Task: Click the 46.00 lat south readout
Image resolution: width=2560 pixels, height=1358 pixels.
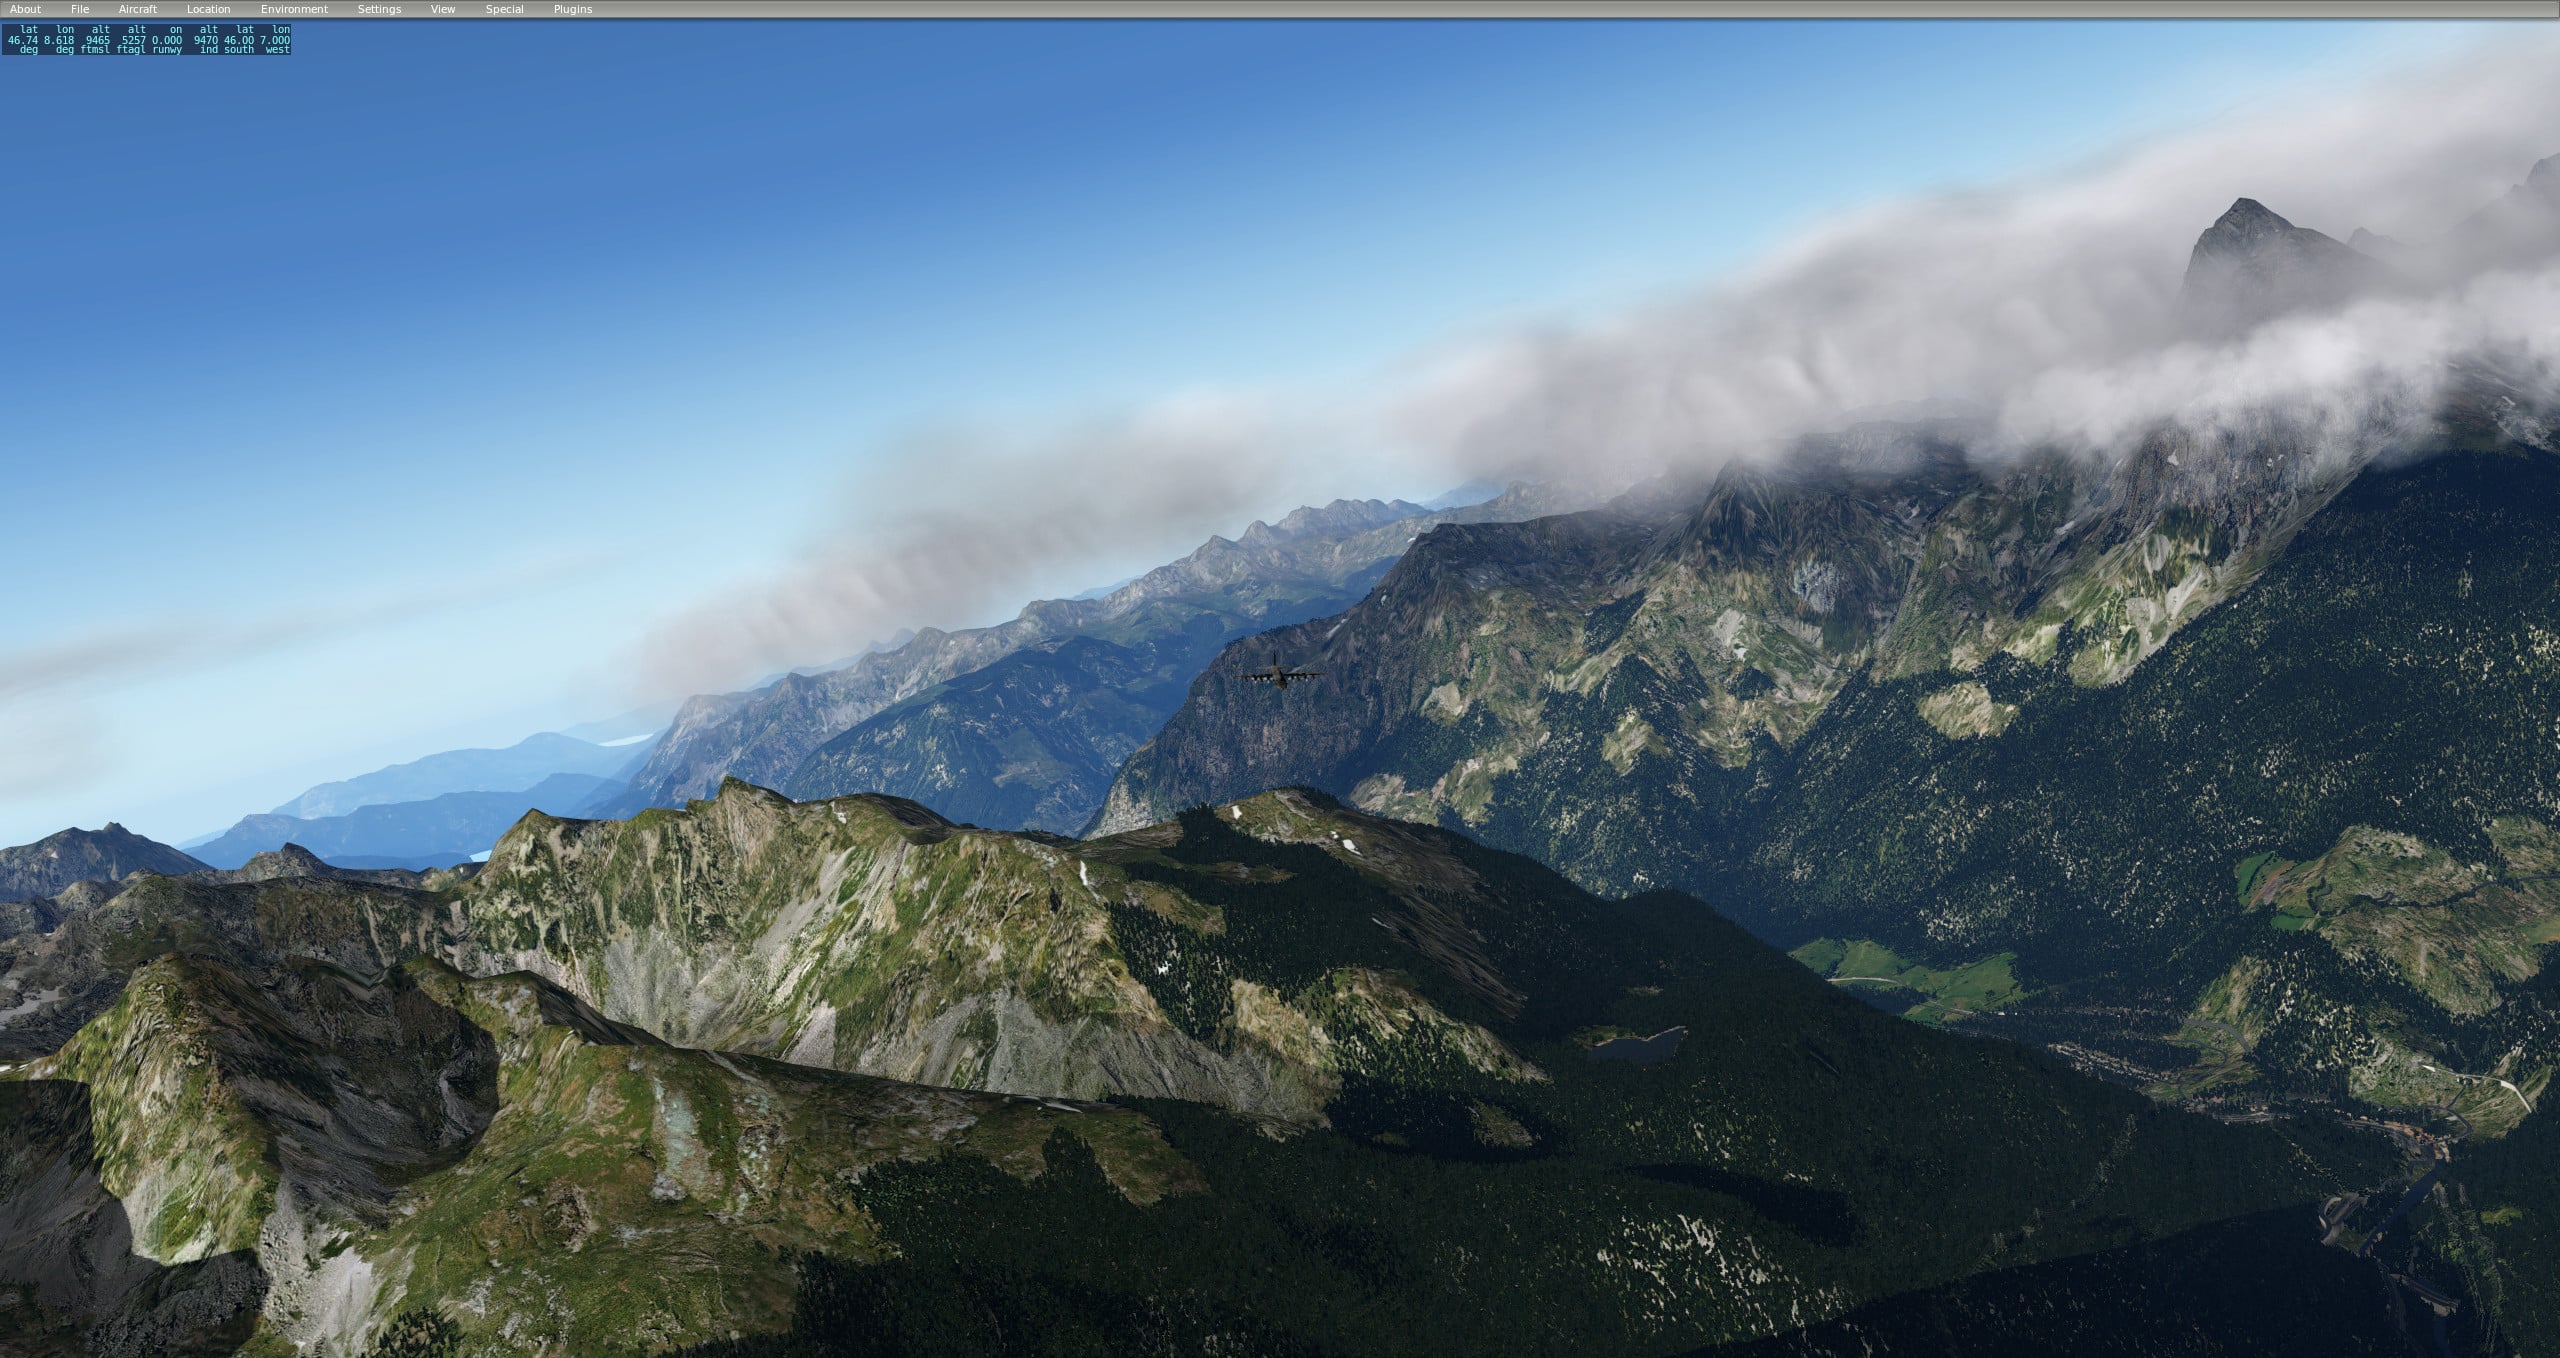Action: [x=240, y=40]
